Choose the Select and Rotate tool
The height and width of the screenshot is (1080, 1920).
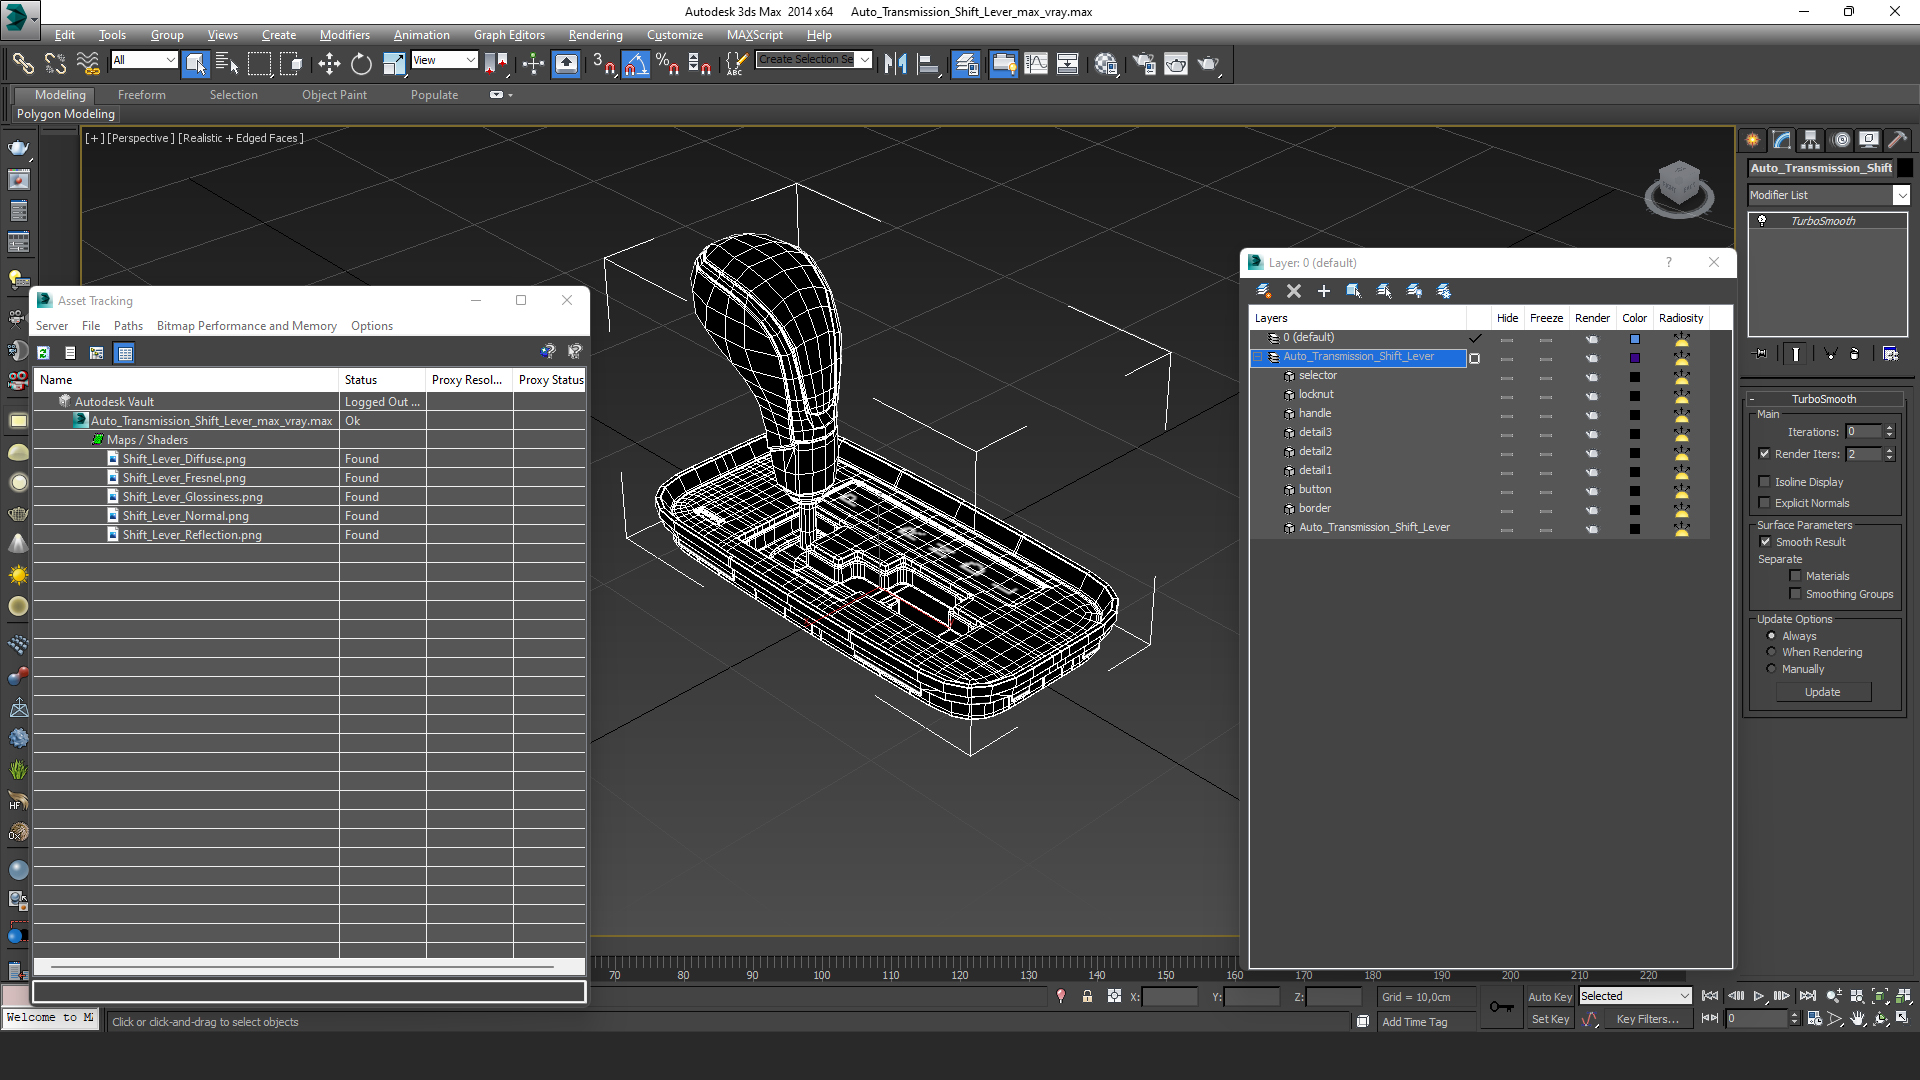[x=361, y=64]
